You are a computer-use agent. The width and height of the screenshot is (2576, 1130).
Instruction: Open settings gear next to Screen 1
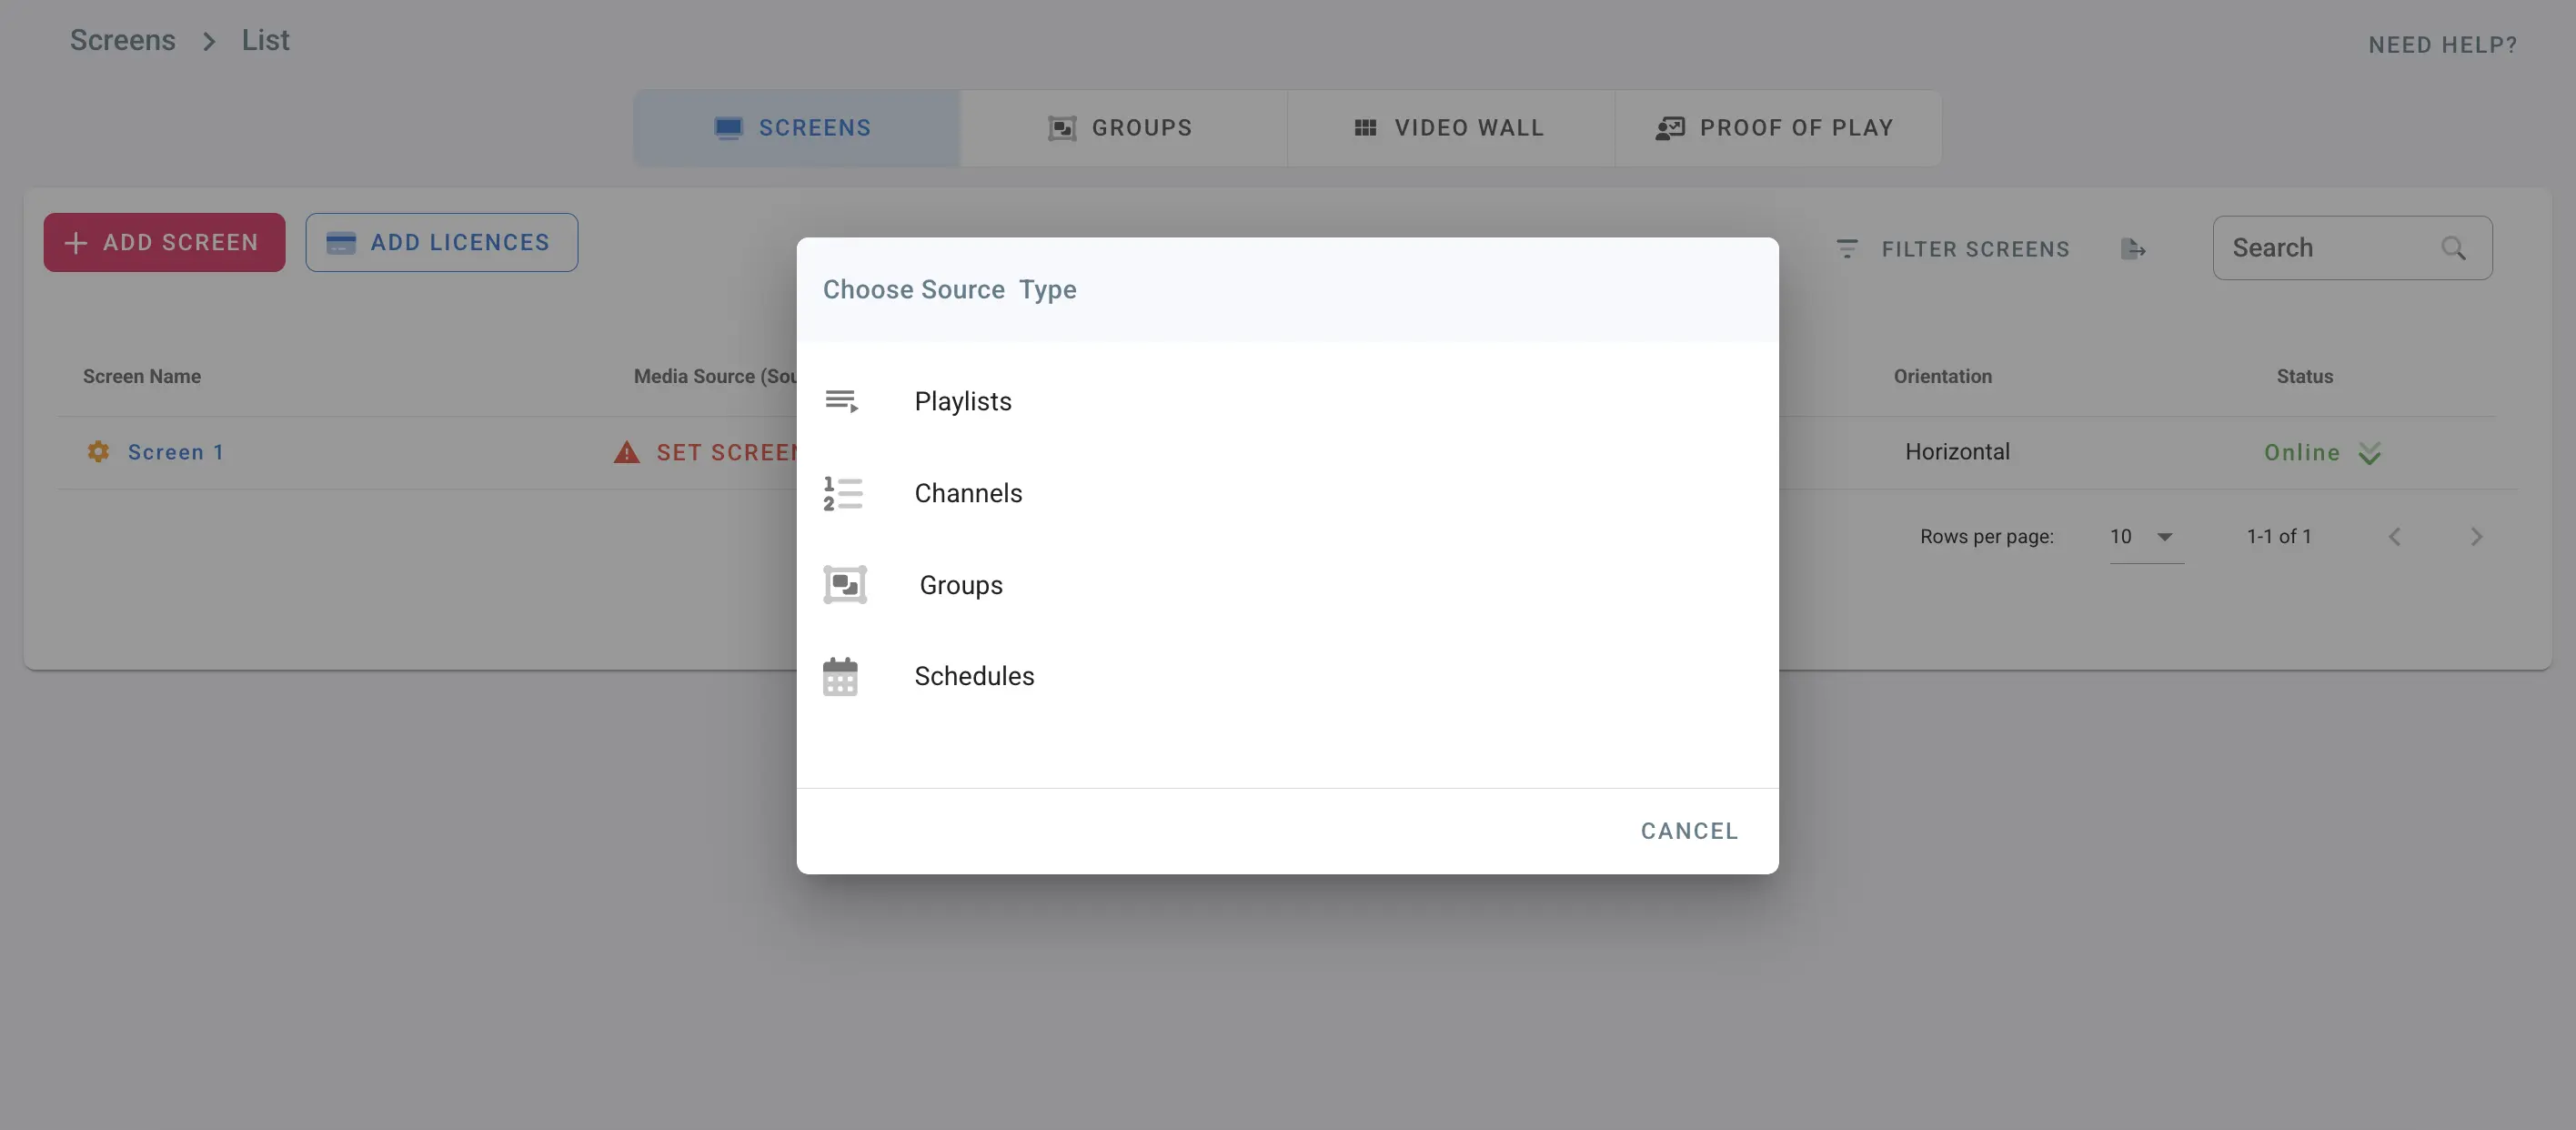coord(97,451)
